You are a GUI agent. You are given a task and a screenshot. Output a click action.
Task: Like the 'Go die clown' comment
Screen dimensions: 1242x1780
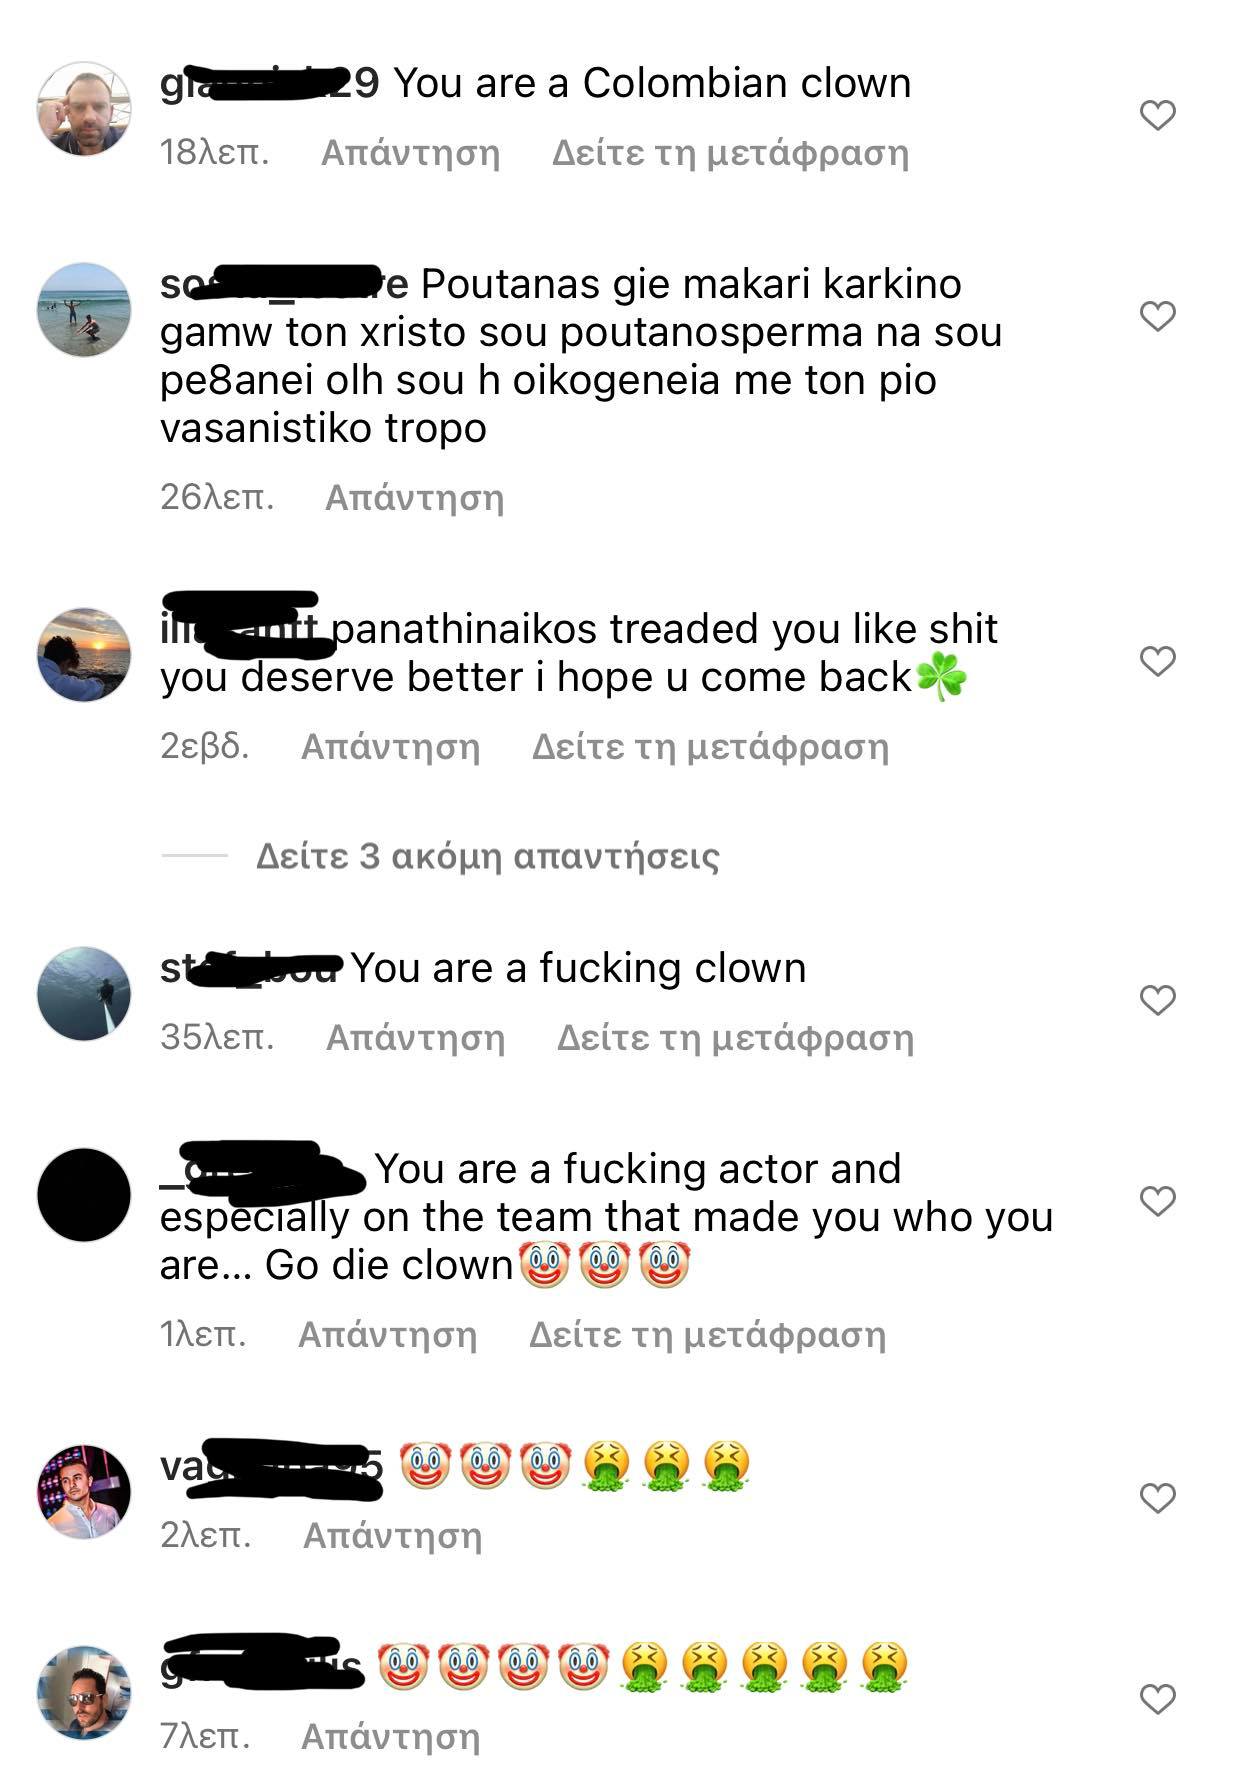1157,1201
